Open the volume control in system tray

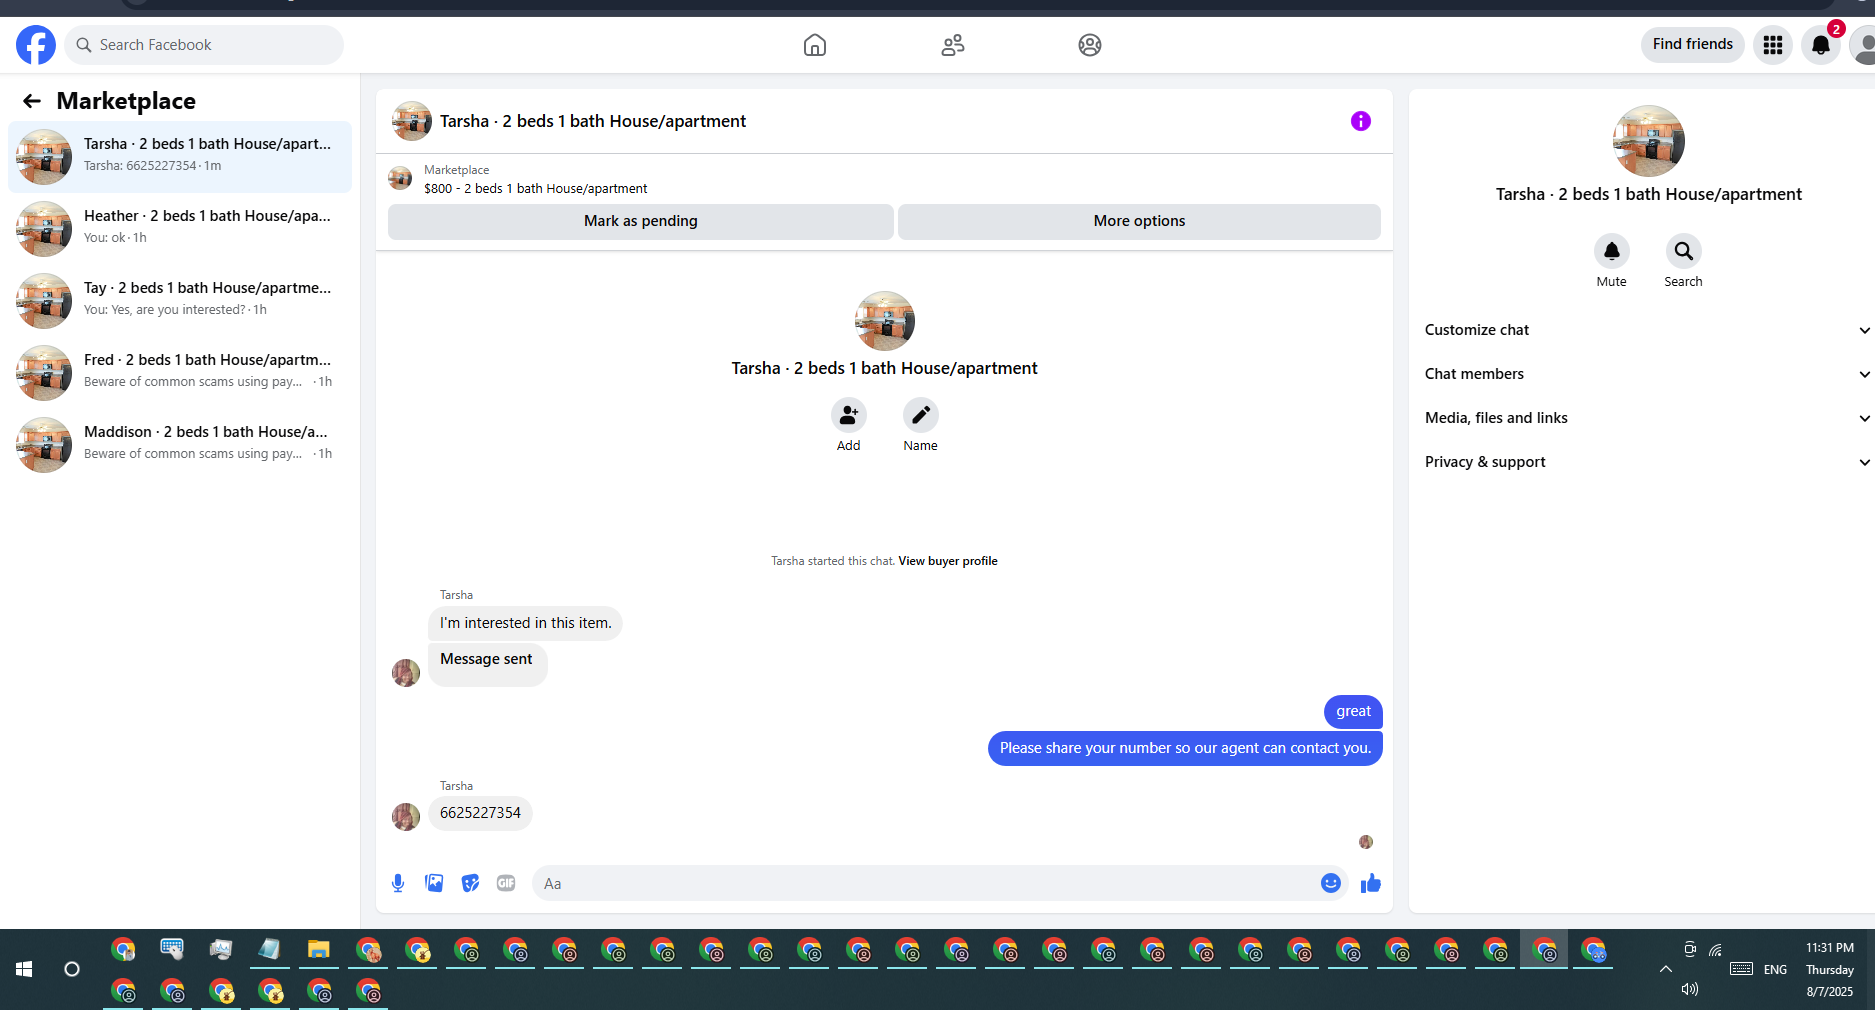click(1690, 989)
